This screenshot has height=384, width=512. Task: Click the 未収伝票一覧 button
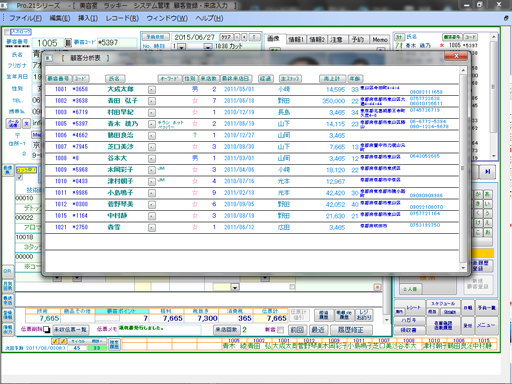[70, 330]
